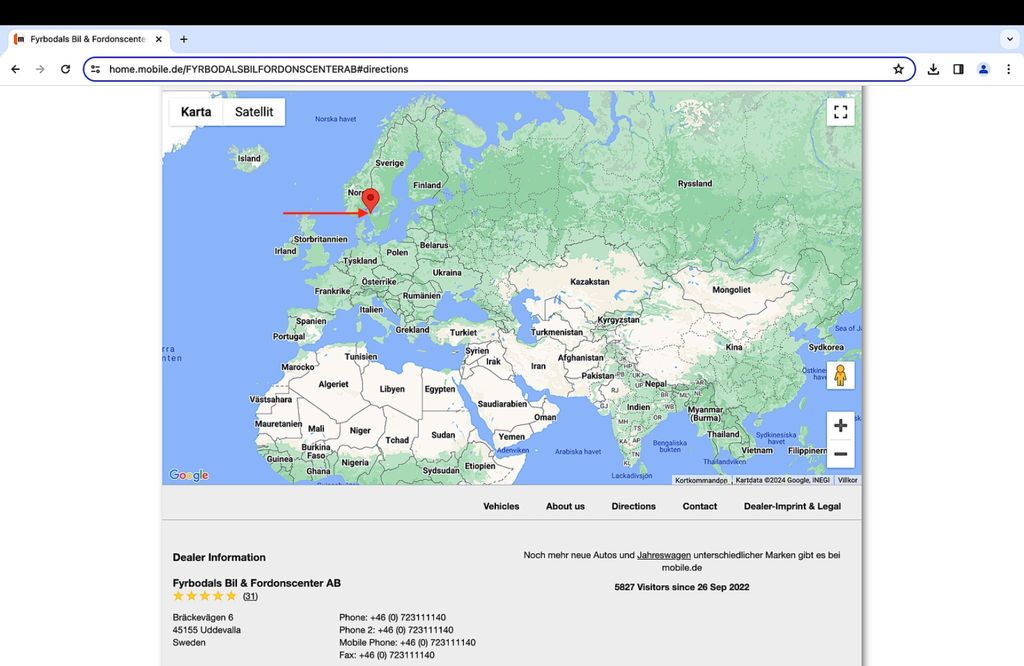1024x666 pixels.
Task: Open a new browser tab
Action: tap(184, 39)
